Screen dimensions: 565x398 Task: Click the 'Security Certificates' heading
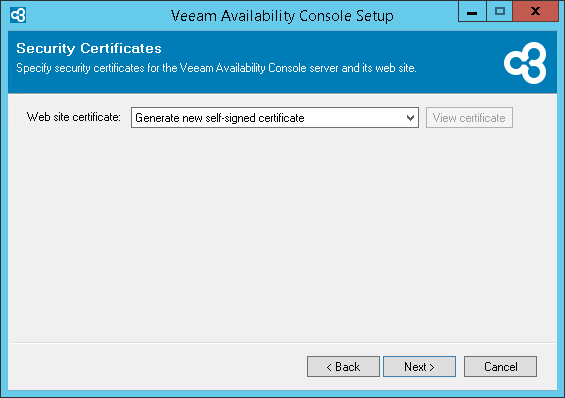coord(89,48)
